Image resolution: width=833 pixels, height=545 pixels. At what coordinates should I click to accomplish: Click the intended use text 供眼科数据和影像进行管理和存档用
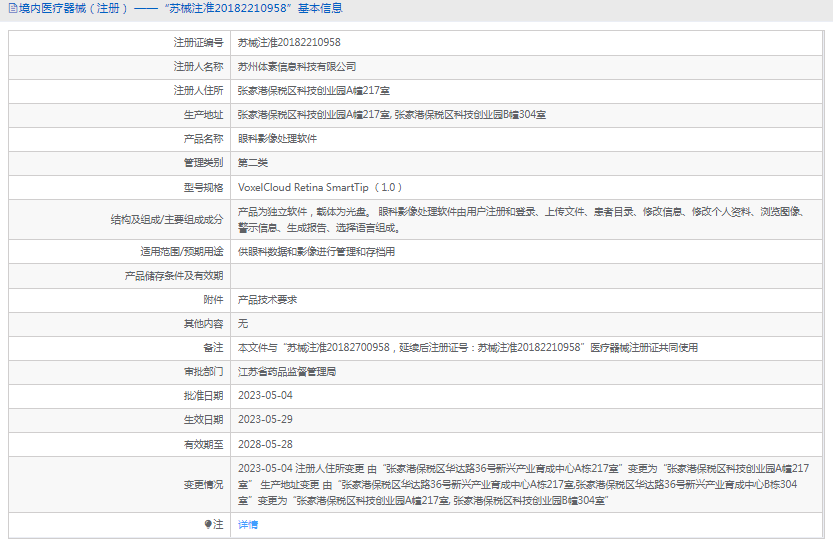coord(316,252)
